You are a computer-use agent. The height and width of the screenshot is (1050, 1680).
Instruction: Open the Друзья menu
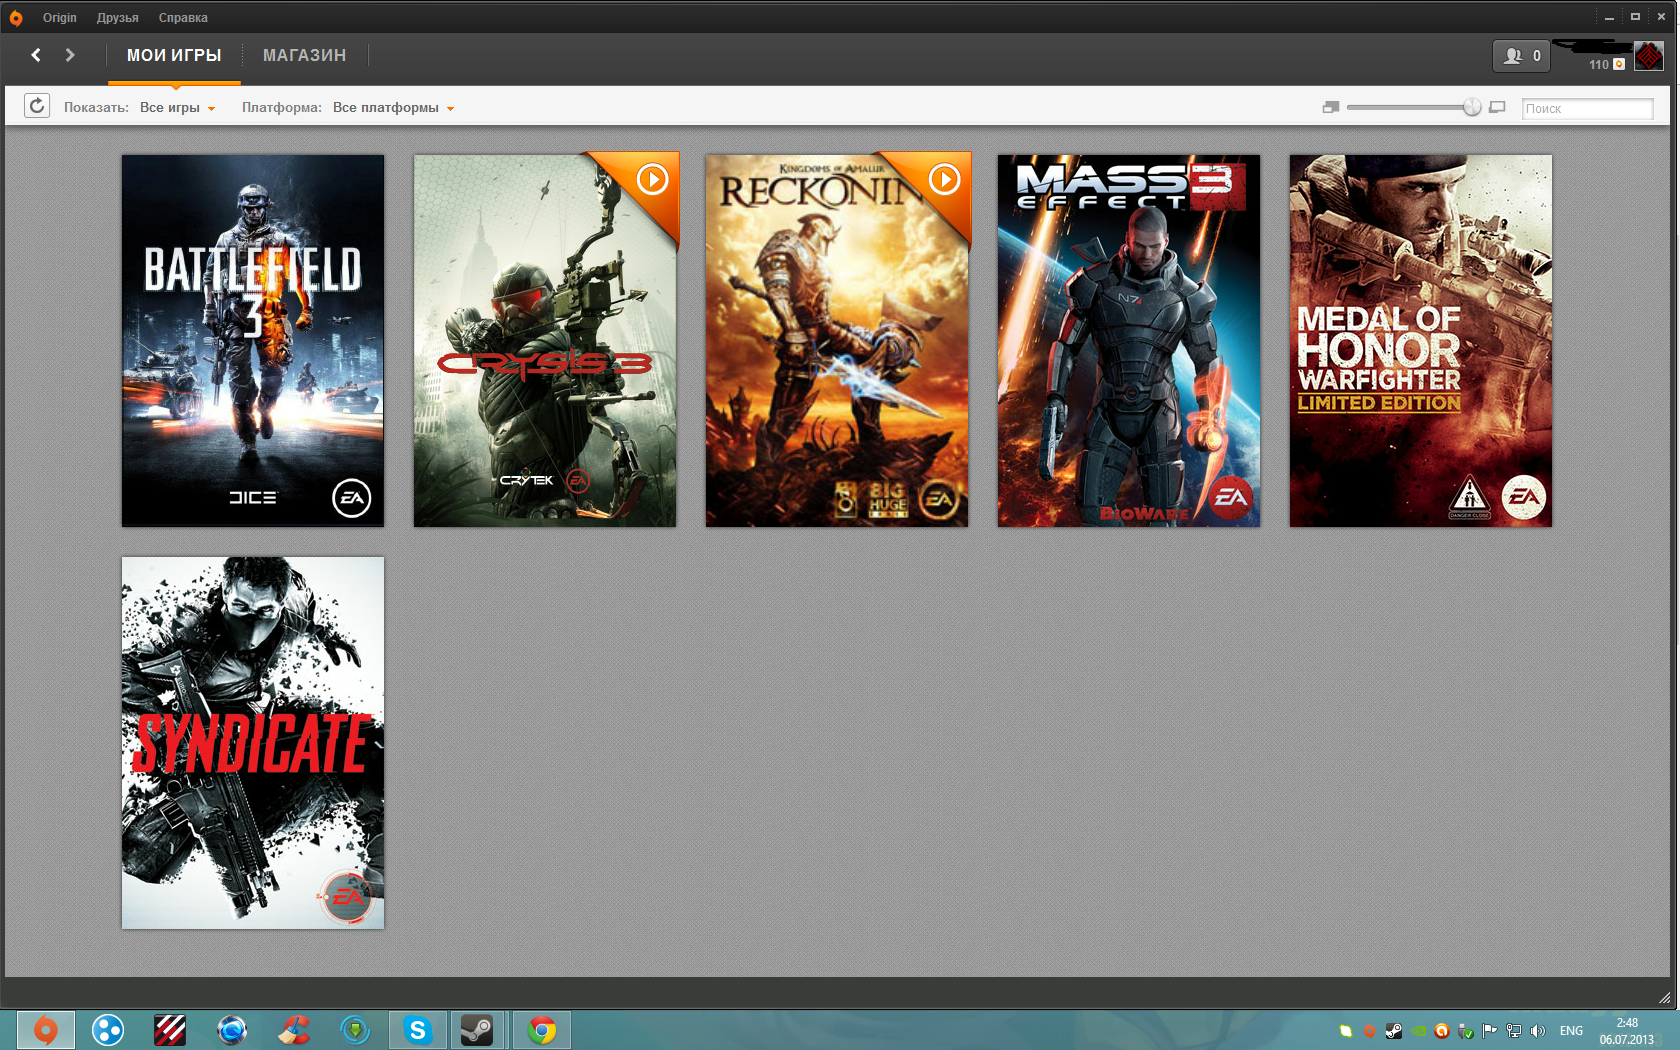tap(118, 18)
